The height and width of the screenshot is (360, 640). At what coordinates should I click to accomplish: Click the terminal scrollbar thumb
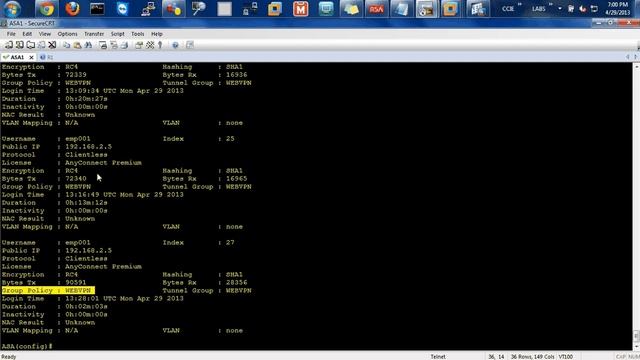coord(636,336)
